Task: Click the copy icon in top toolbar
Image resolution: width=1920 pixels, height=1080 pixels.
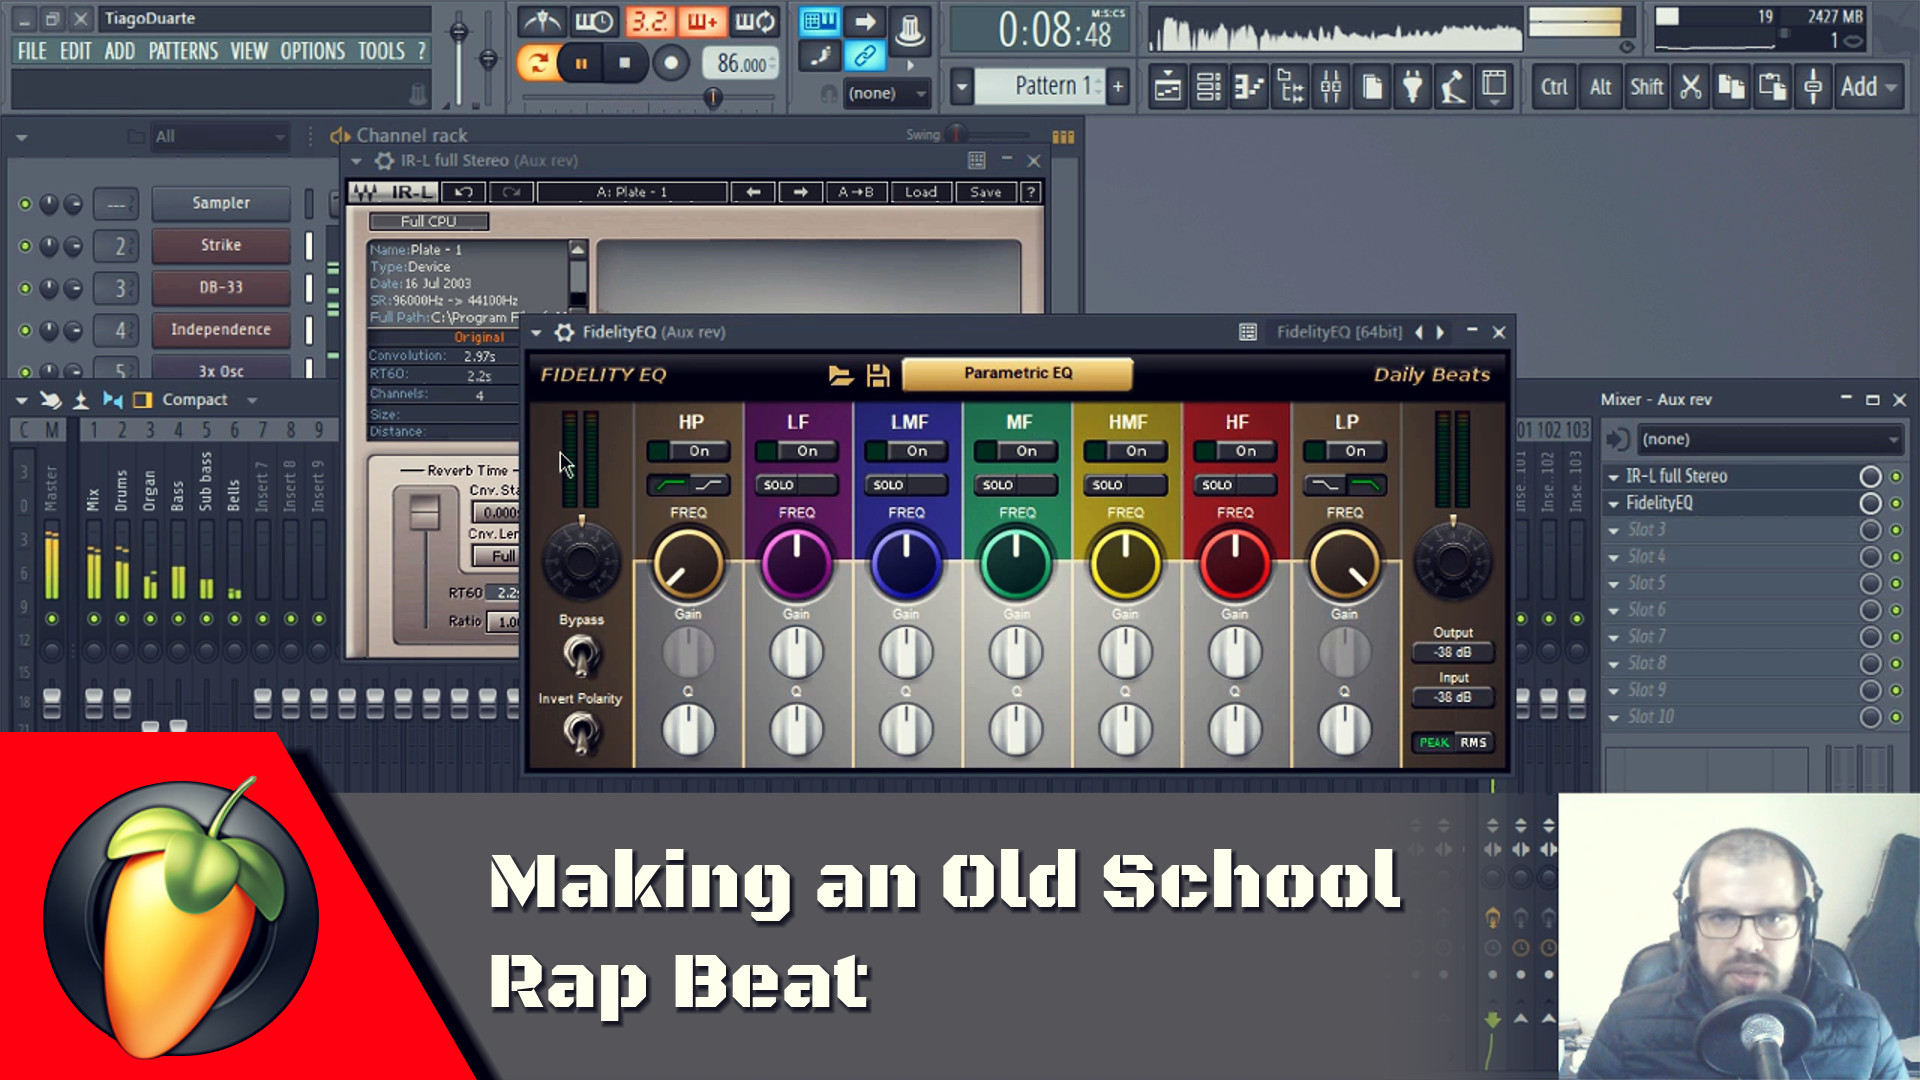Action: click(1731, 87)
